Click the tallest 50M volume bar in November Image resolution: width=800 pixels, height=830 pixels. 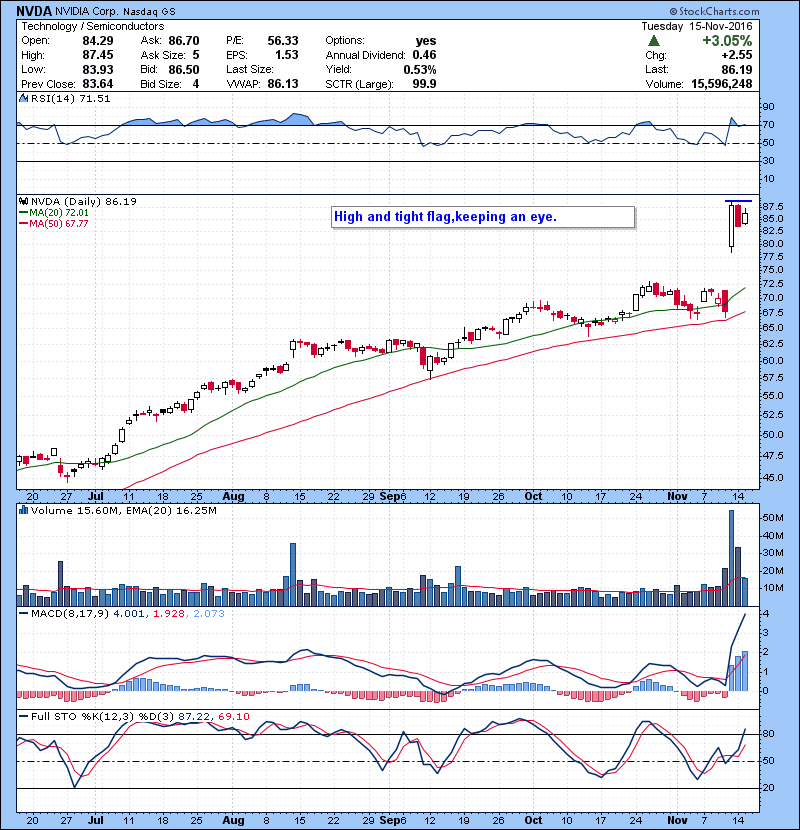(732, 558)
